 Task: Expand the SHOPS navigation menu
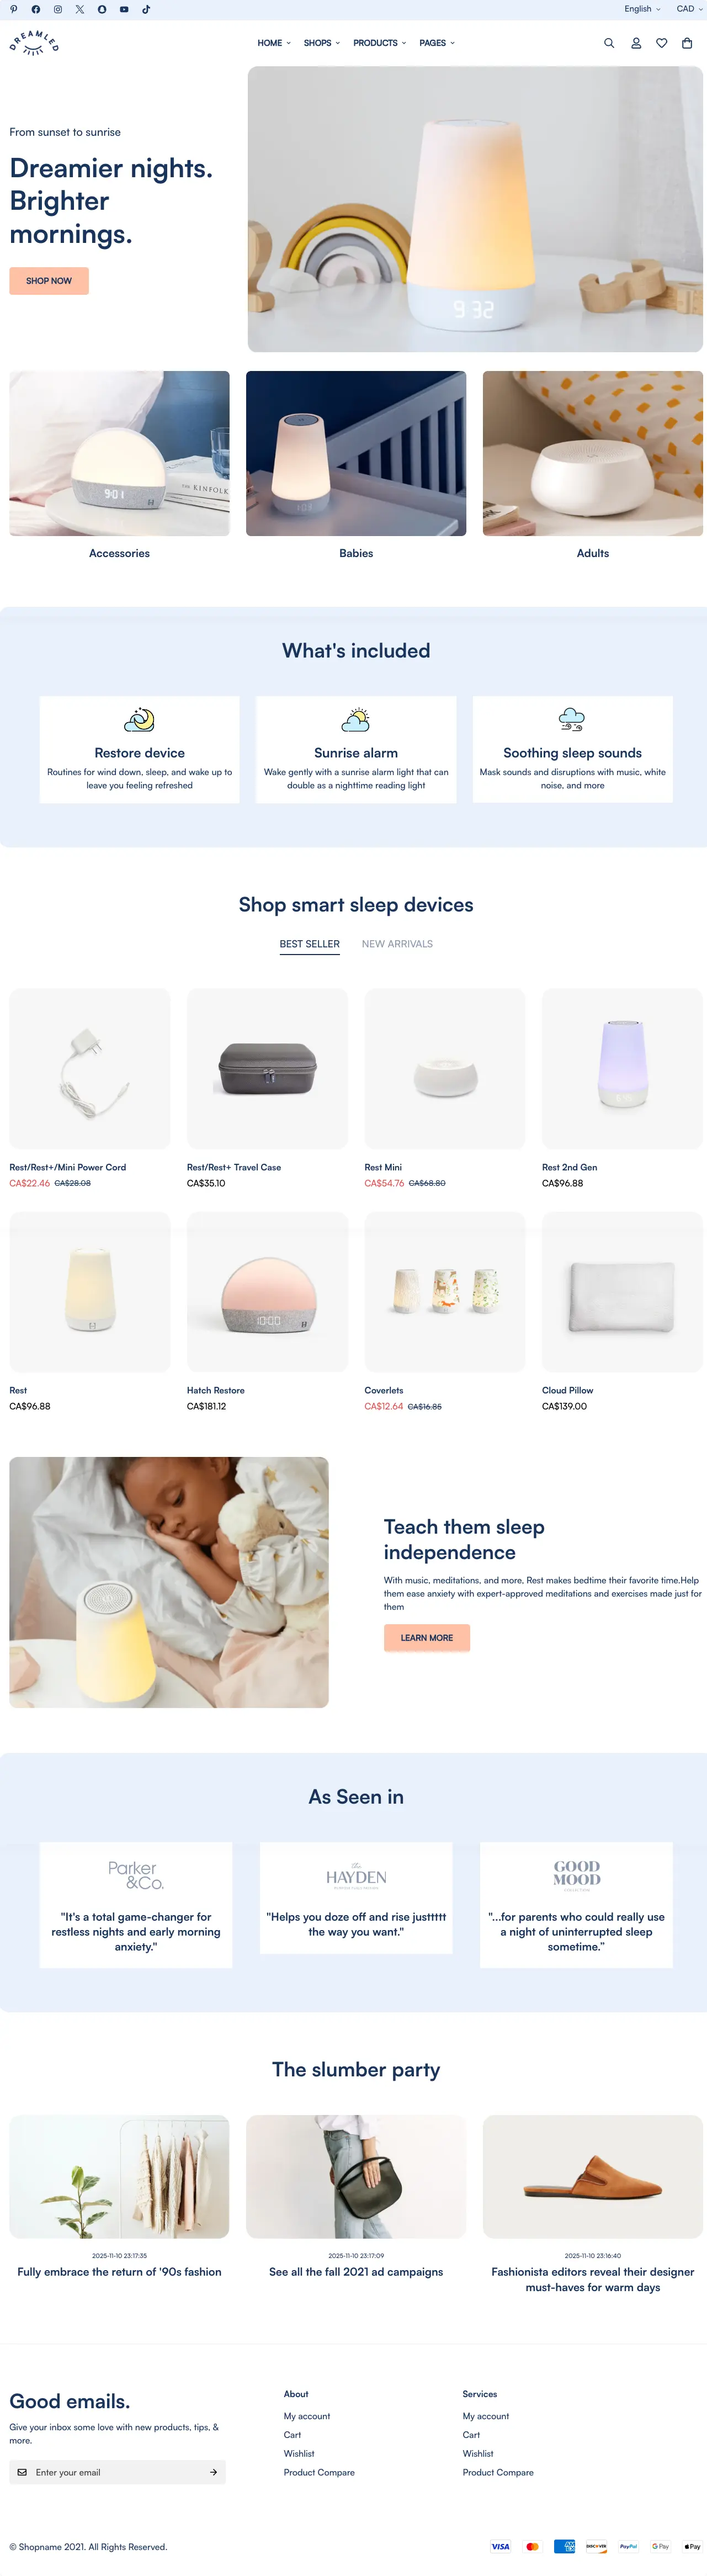pos(322,43)
